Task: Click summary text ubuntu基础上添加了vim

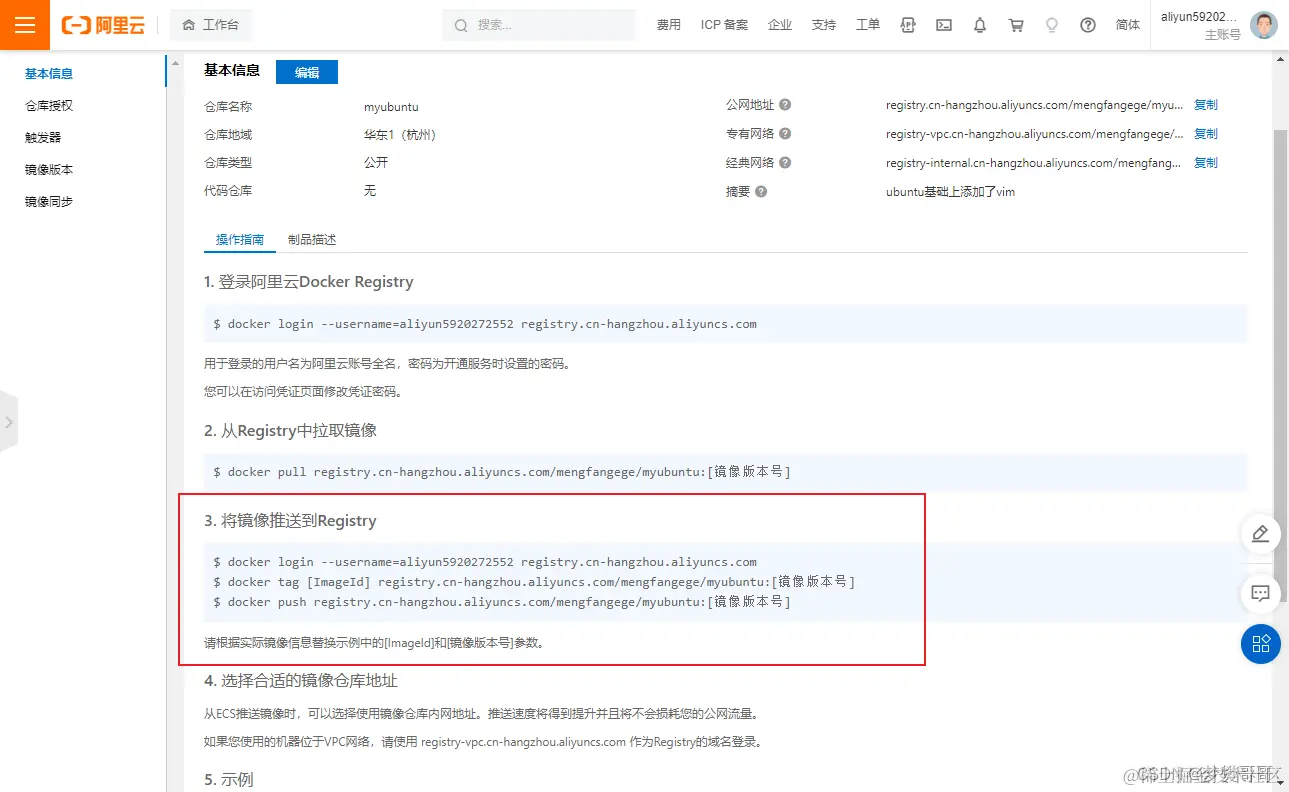Action: [950, 191]
